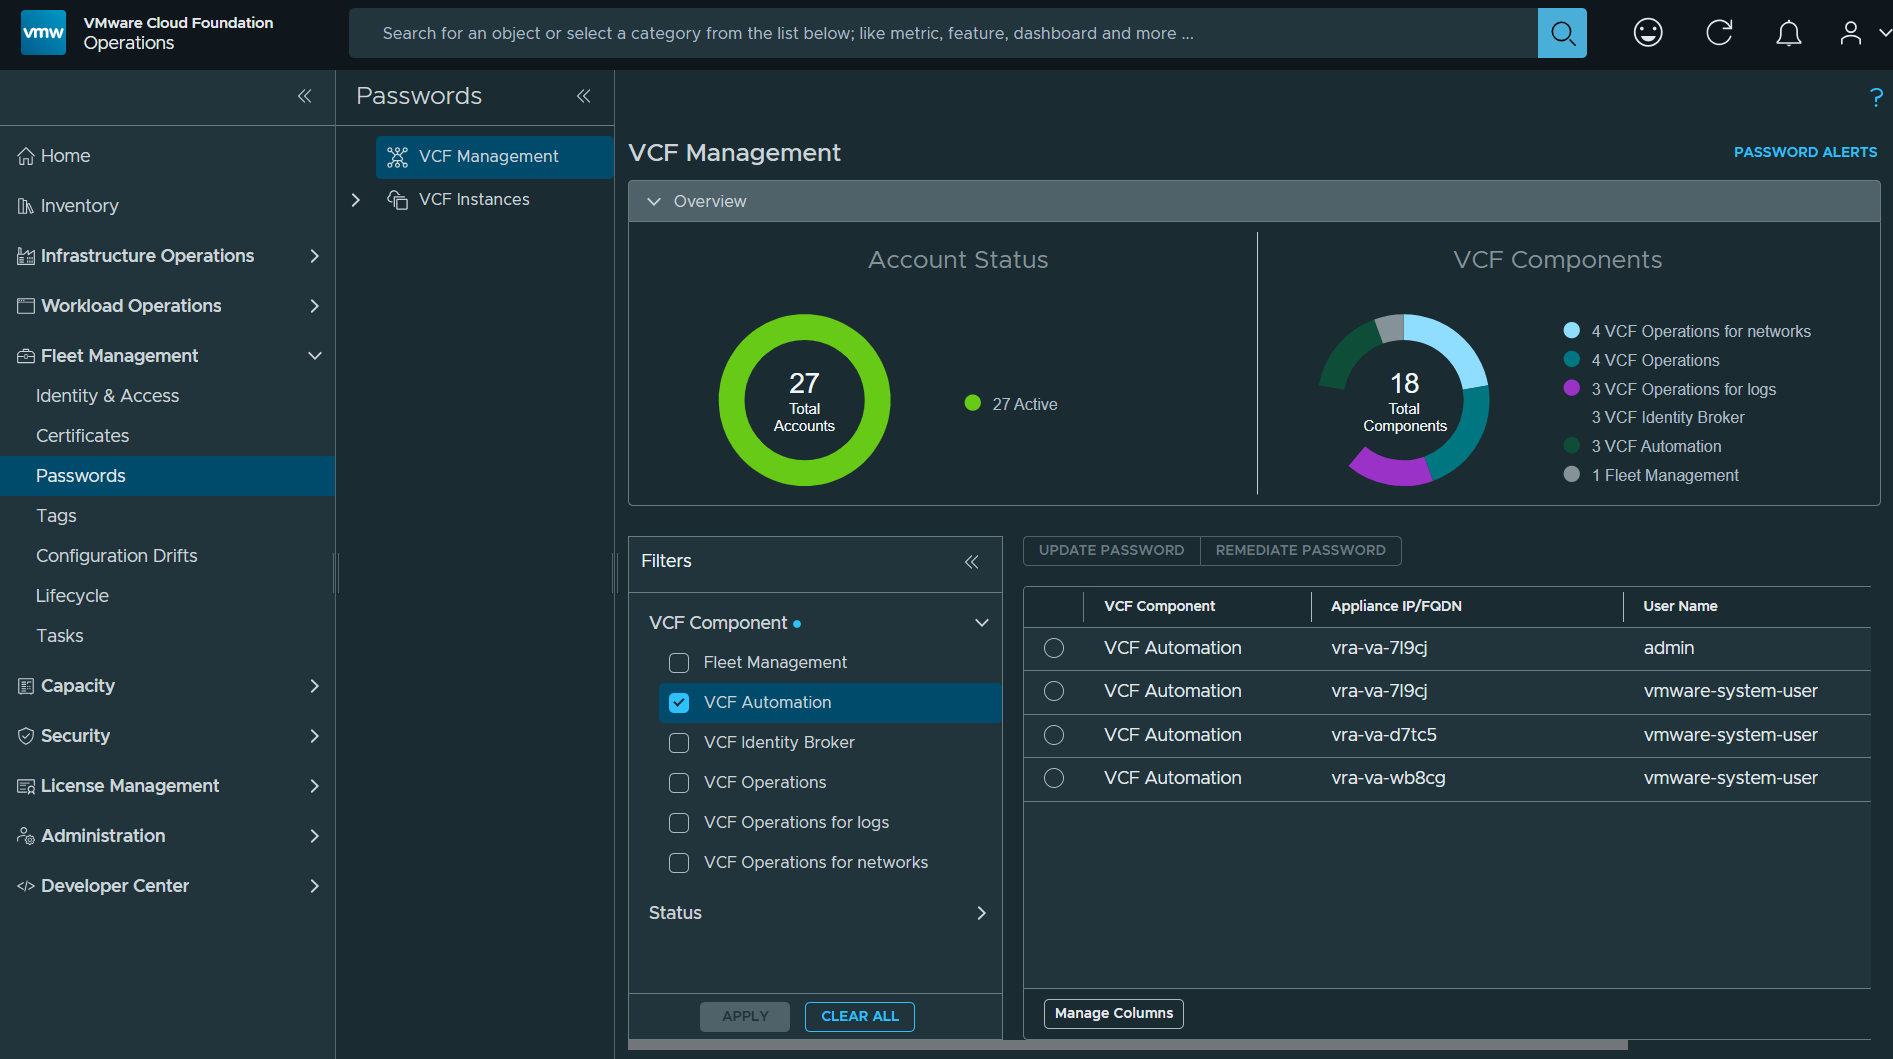Click the VCF Instances icon
This screenshot has height=1059, width=1893.
[397, 200]
